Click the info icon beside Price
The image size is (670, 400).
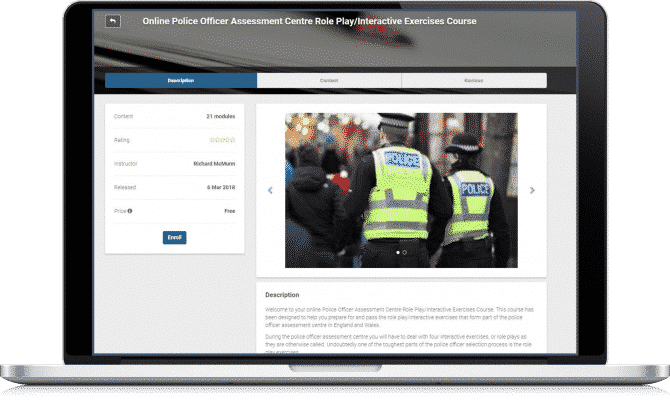pyautogui.click(x=131, y=211)
